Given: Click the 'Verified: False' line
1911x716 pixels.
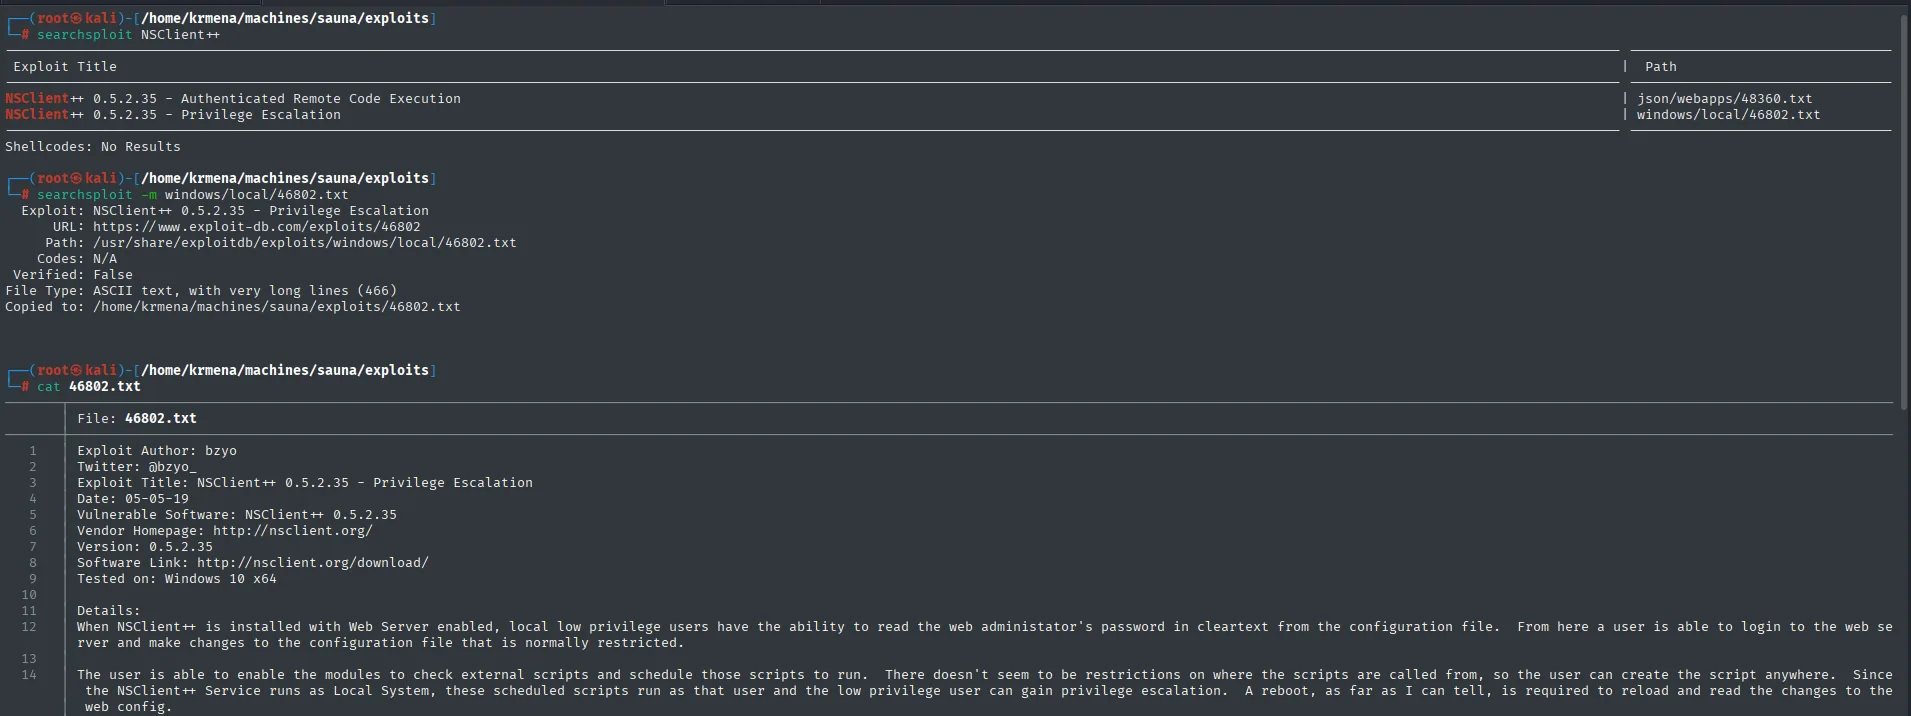Looking at the screenshot, I should coord(73,275).
